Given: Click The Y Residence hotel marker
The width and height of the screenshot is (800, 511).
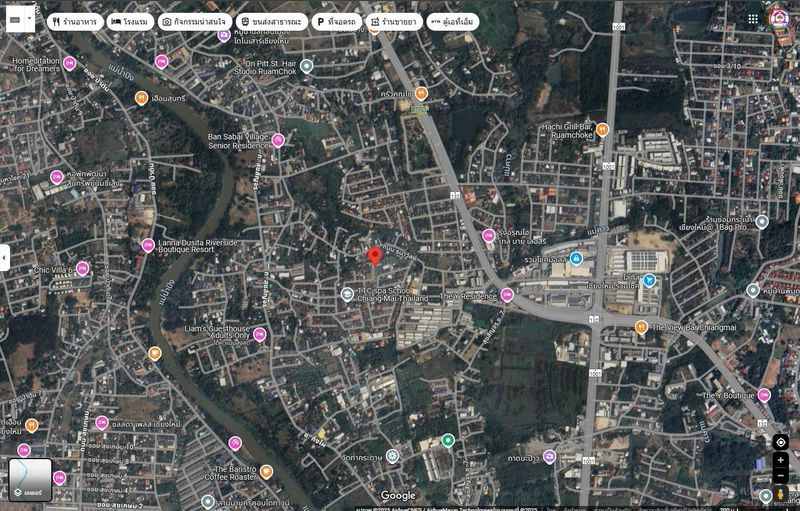Looking at the screenshot, I should tap(507, 295).
